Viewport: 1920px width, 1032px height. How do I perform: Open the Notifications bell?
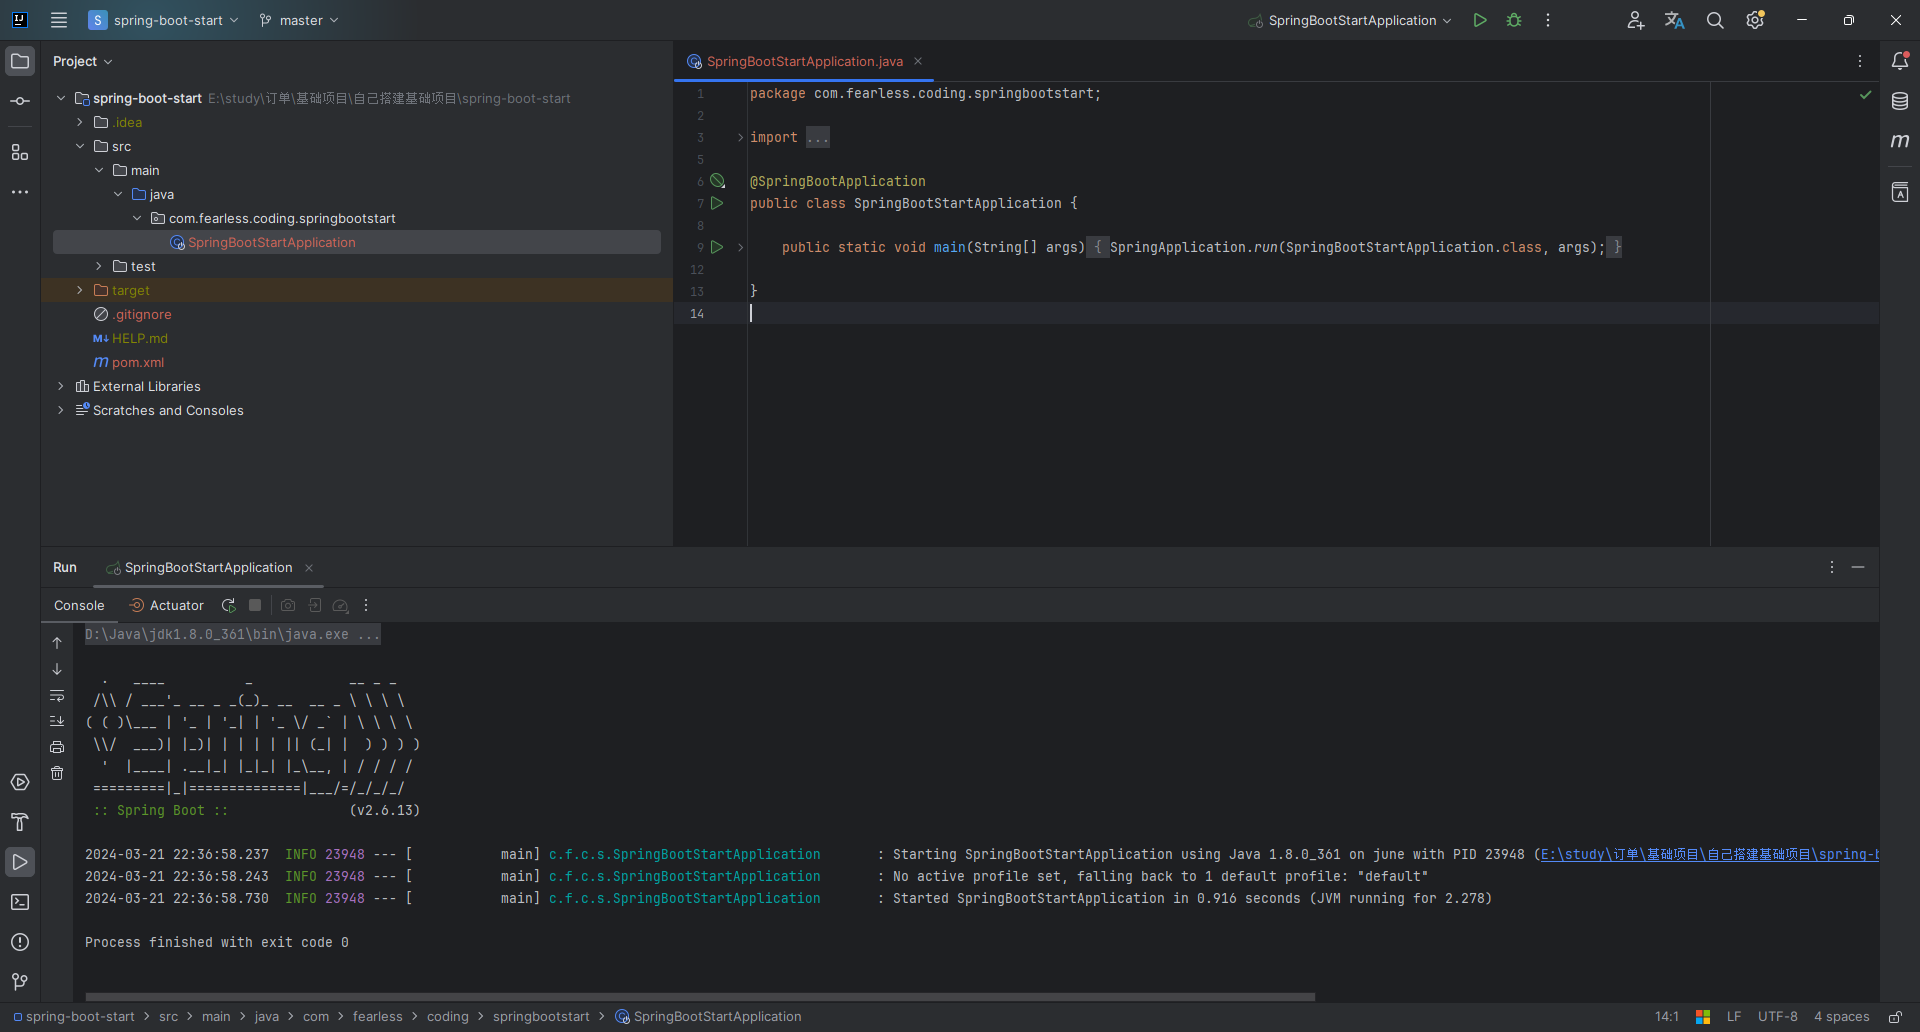click(x=1900, y=61)
